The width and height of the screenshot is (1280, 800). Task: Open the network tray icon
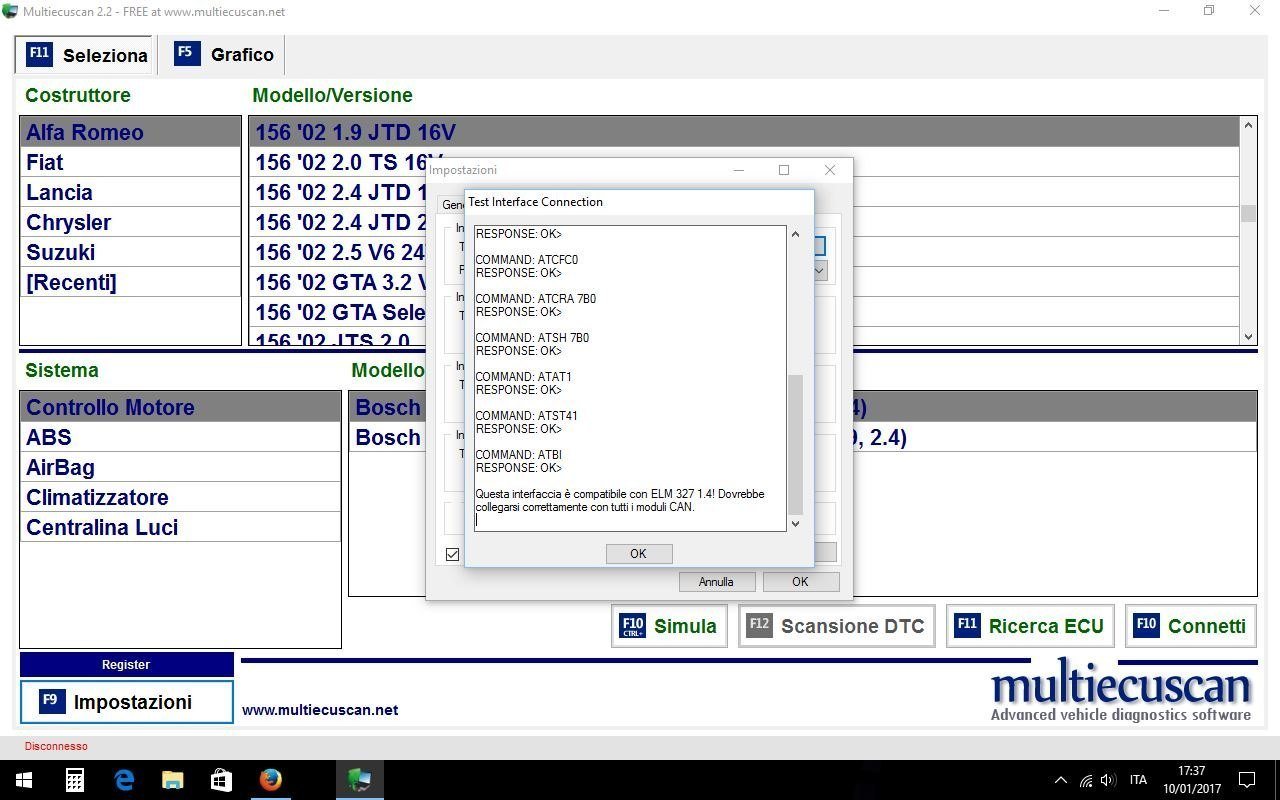pos(1086,780)
